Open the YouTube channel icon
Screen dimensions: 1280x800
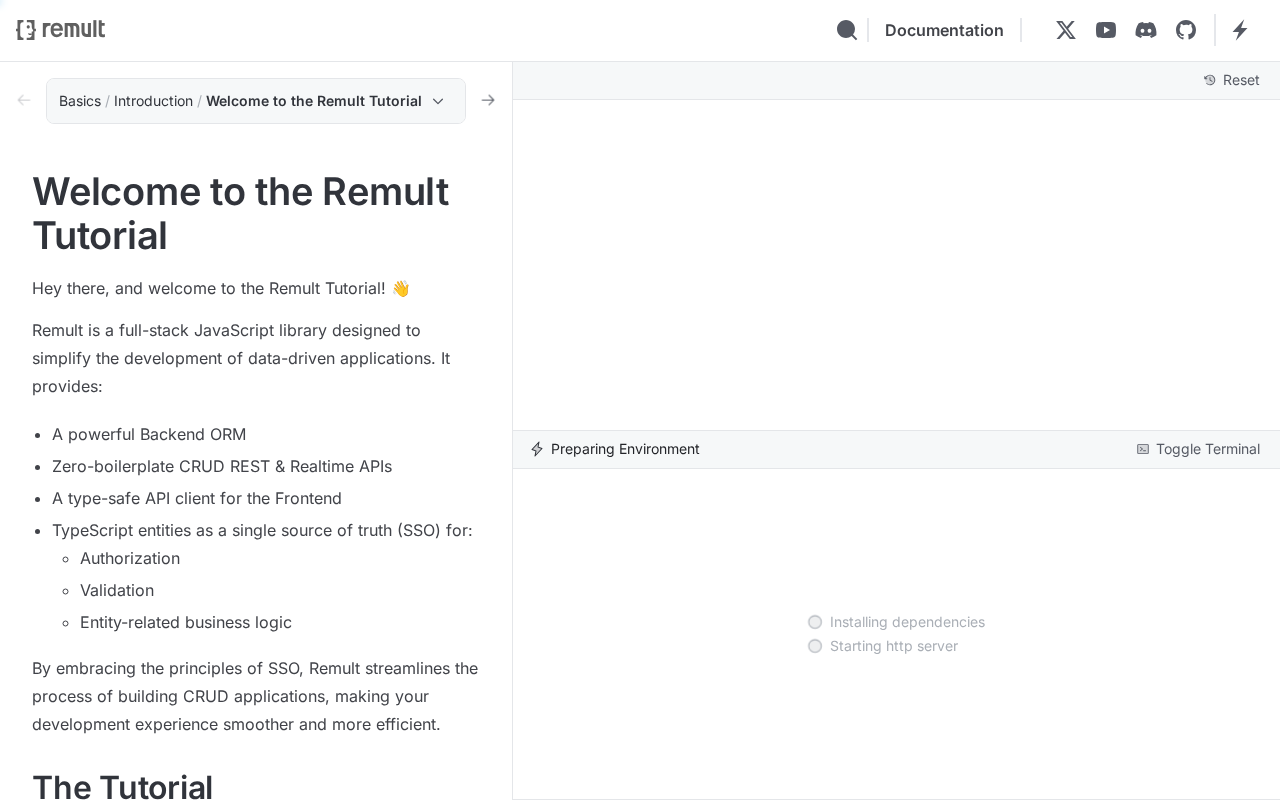point(1106,30)
